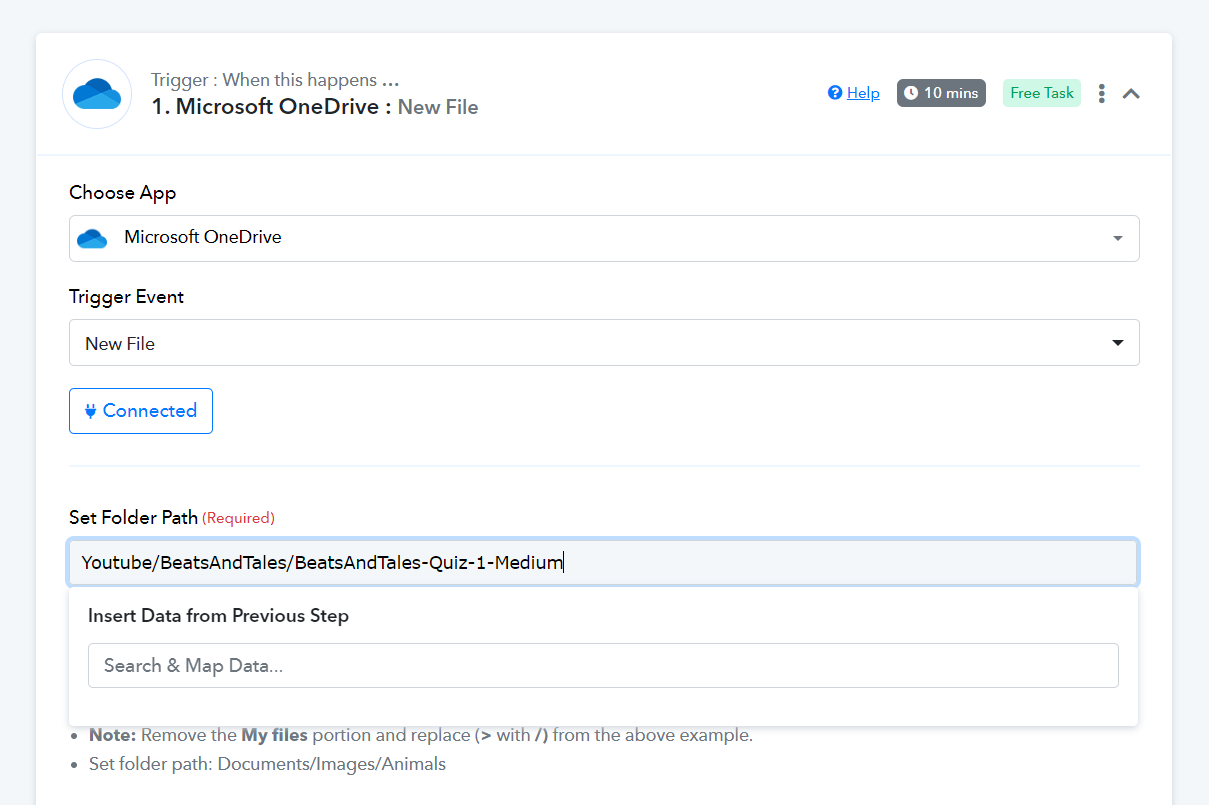Click the Trigger Event label
Image resolution: width=1209 pixels, height=805 pixels.
[126, 297]
